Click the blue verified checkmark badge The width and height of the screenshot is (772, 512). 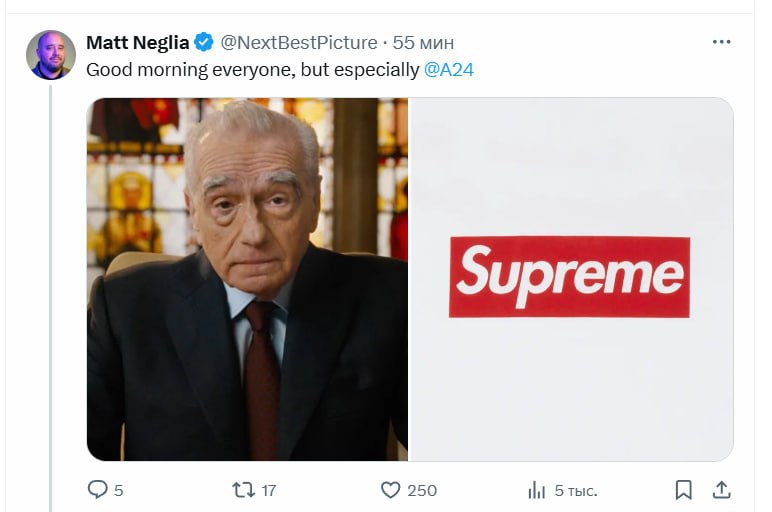click(x=204, y=42)
